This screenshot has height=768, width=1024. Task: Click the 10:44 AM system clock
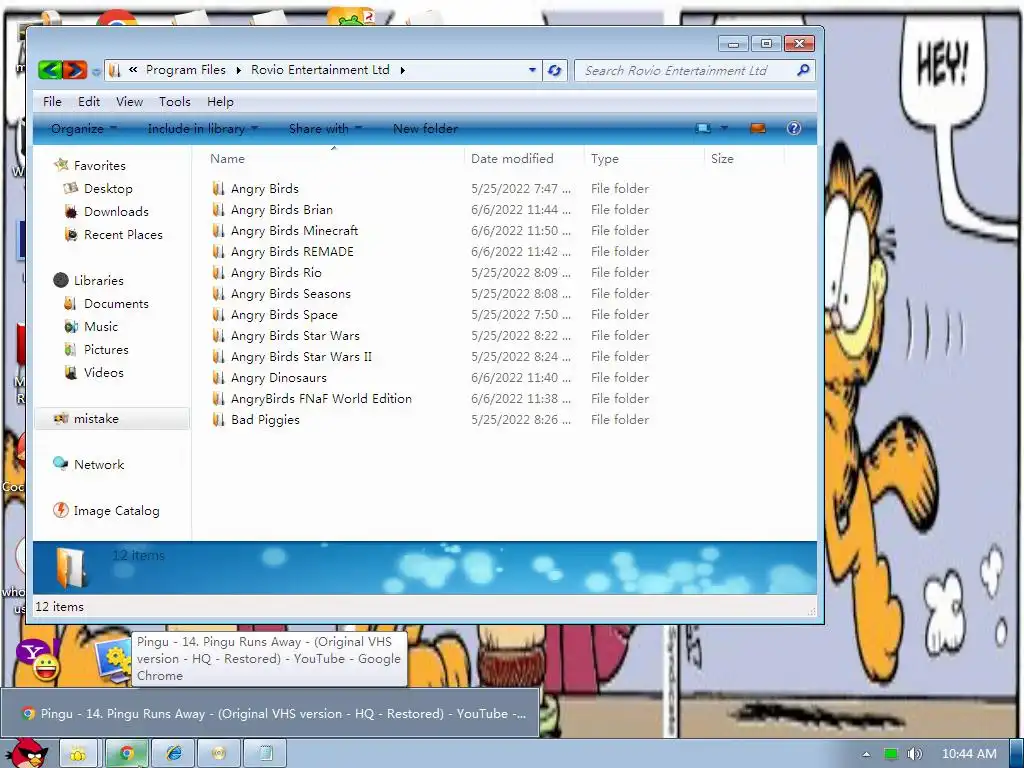point(969,754)
